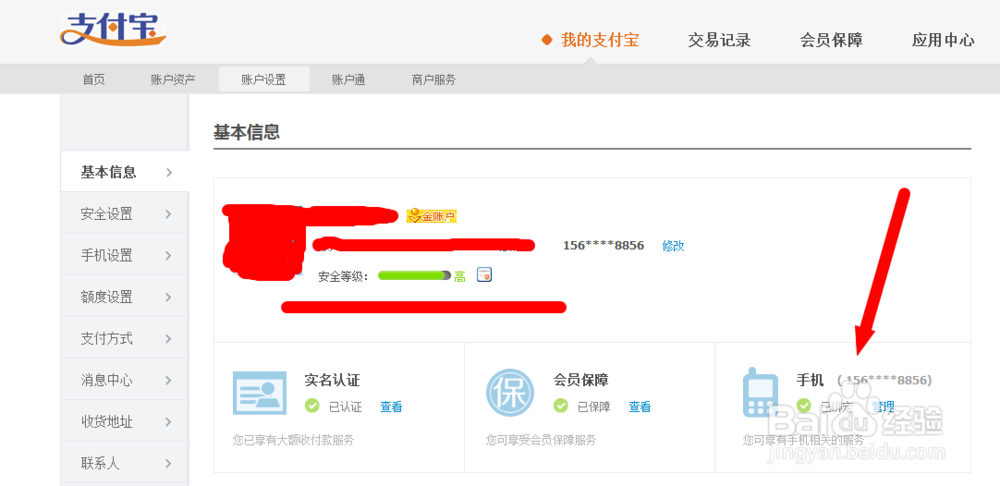Open 手机设置 in the sidebar
Screen dimensions: 1000x486
(x=125, y=255)
